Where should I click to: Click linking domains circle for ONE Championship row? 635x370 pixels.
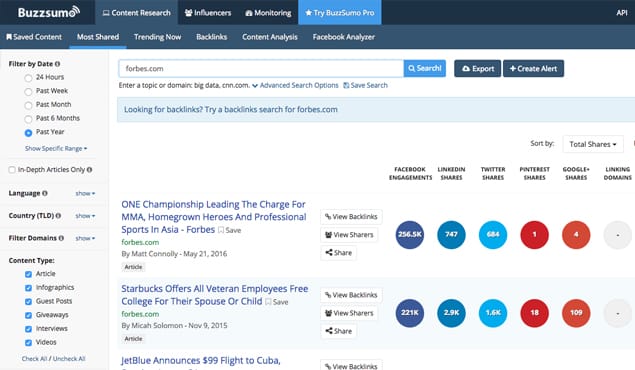coord(618,235)
